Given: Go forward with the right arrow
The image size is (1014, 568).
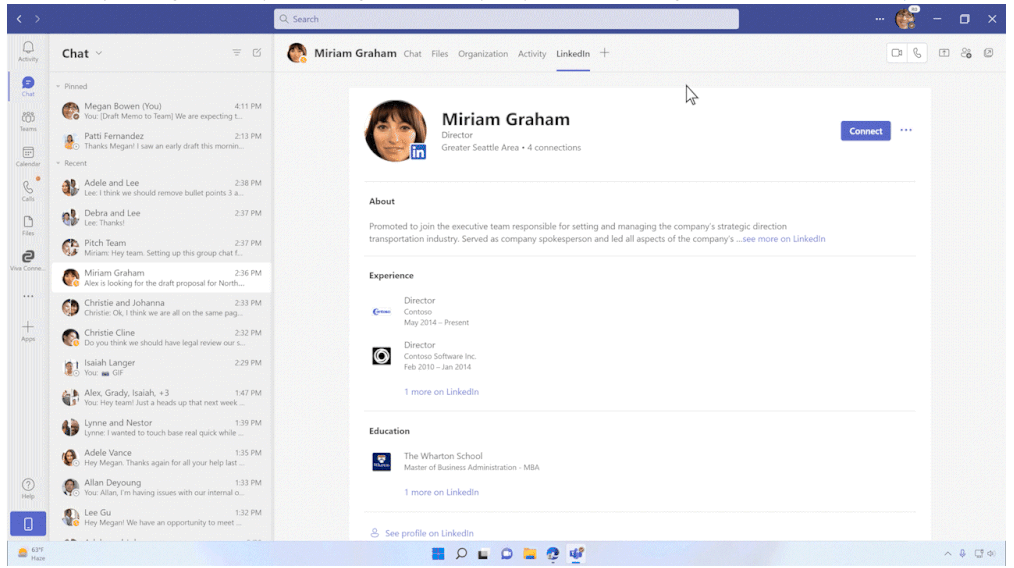Looking at the screenshot, I should pos(38,19).
